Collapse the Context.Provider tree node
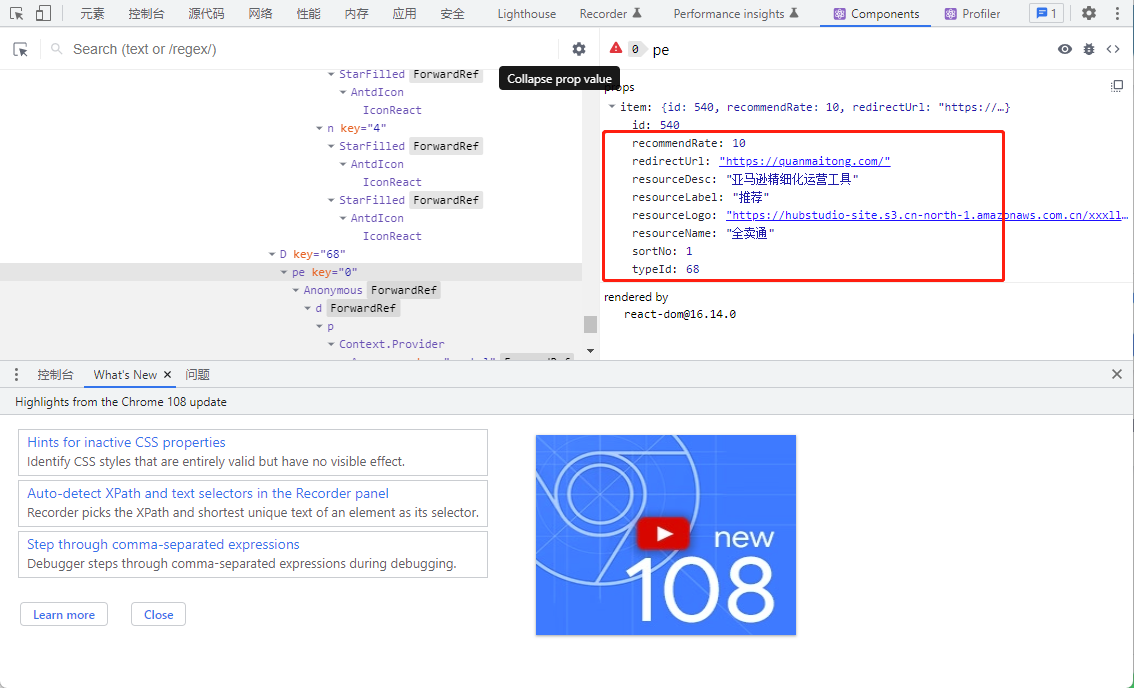The height and width of the screenshot is (688, 1134). (331, 344)
